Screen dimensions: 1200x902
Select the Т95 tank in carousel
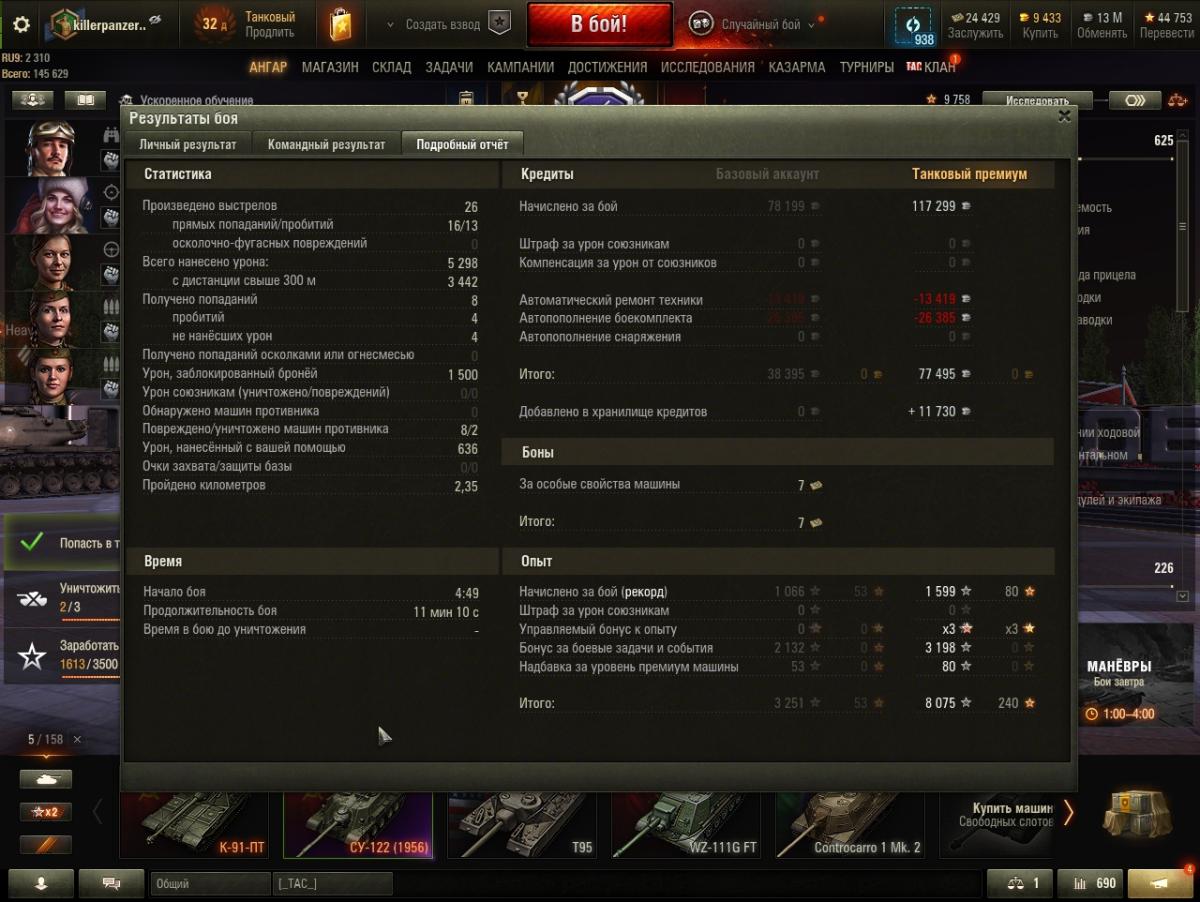521,824
